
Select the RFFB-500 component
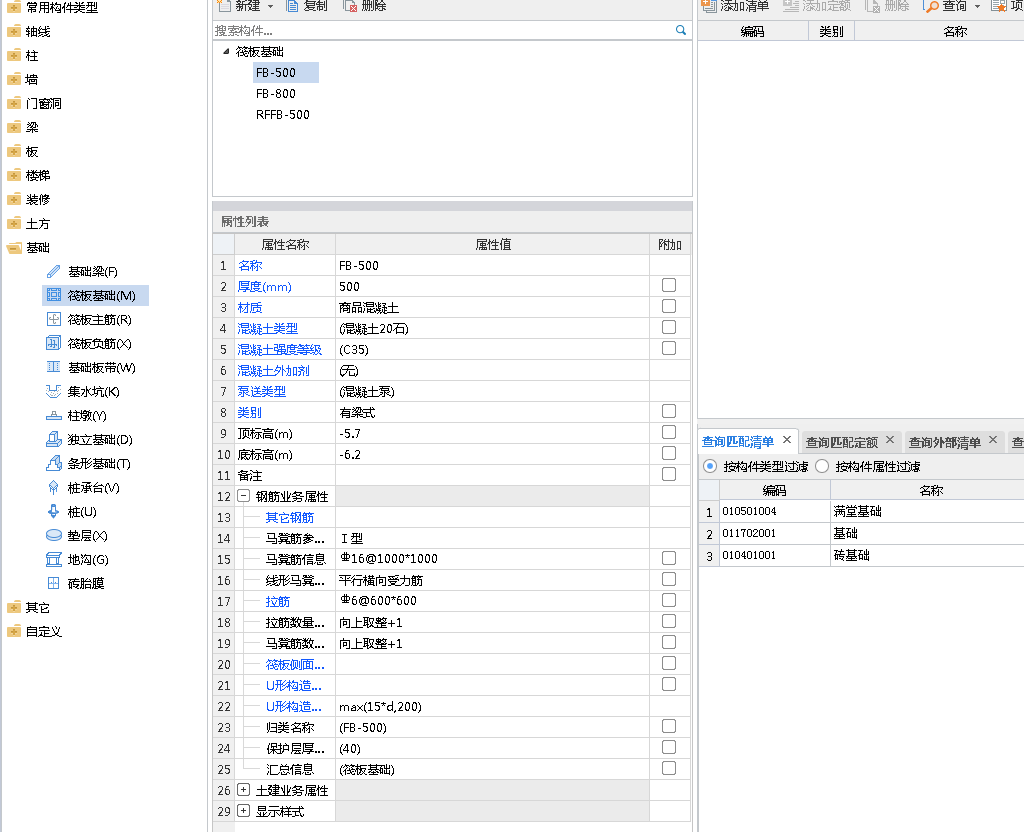coord(283,114)
